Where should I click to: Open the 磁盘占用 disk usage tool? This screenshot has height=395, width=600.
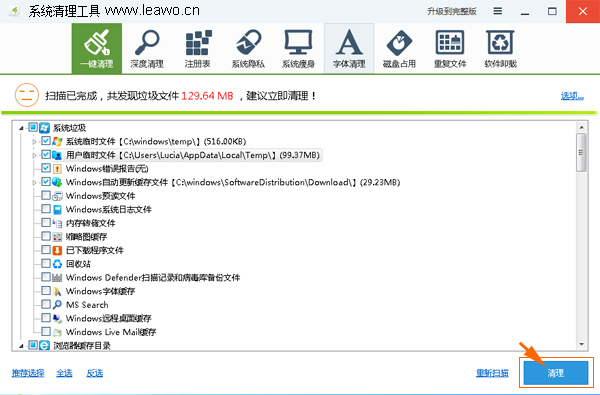pyautogui.click(x=399, y=48)
